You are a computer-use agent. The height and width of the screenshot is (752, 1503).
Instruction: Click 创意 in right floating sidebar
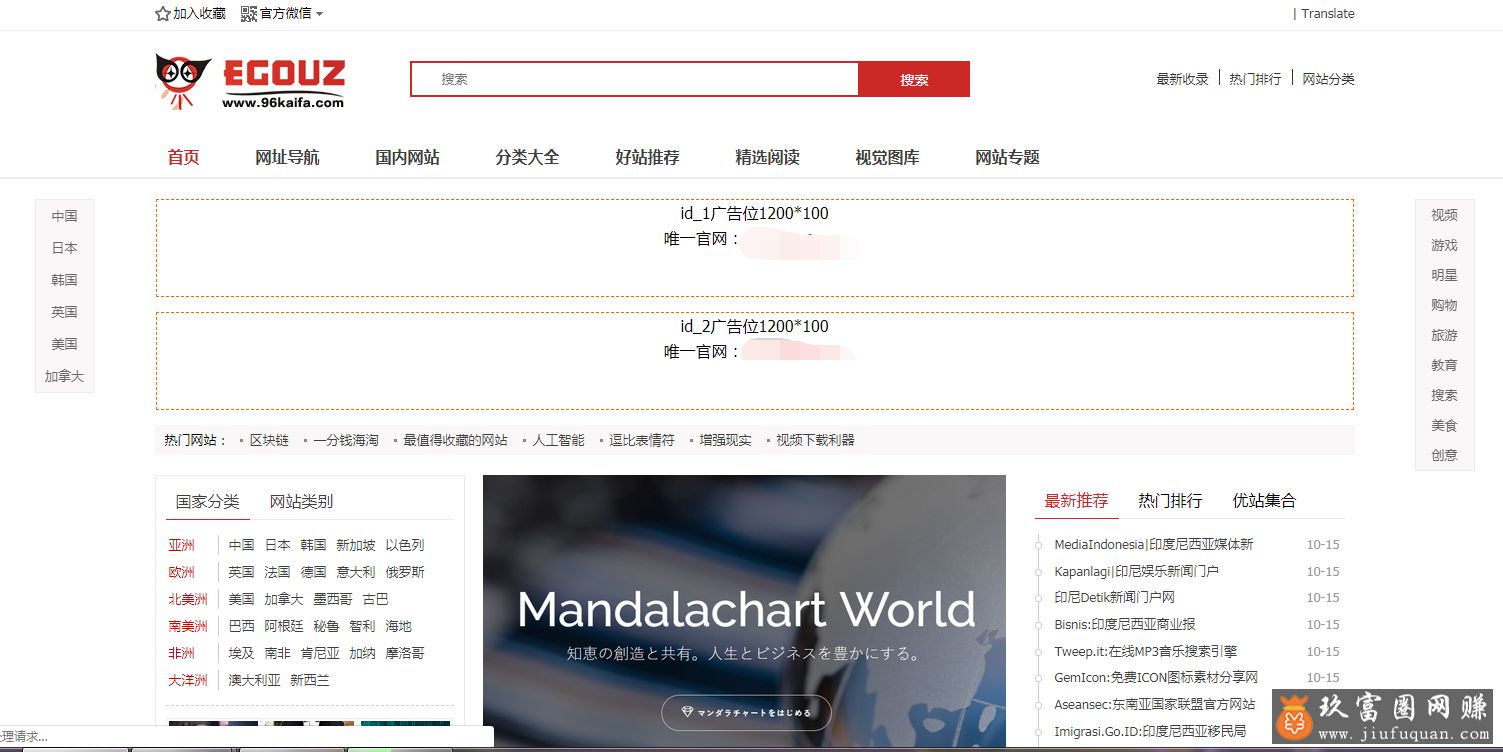pos(1444,455)
